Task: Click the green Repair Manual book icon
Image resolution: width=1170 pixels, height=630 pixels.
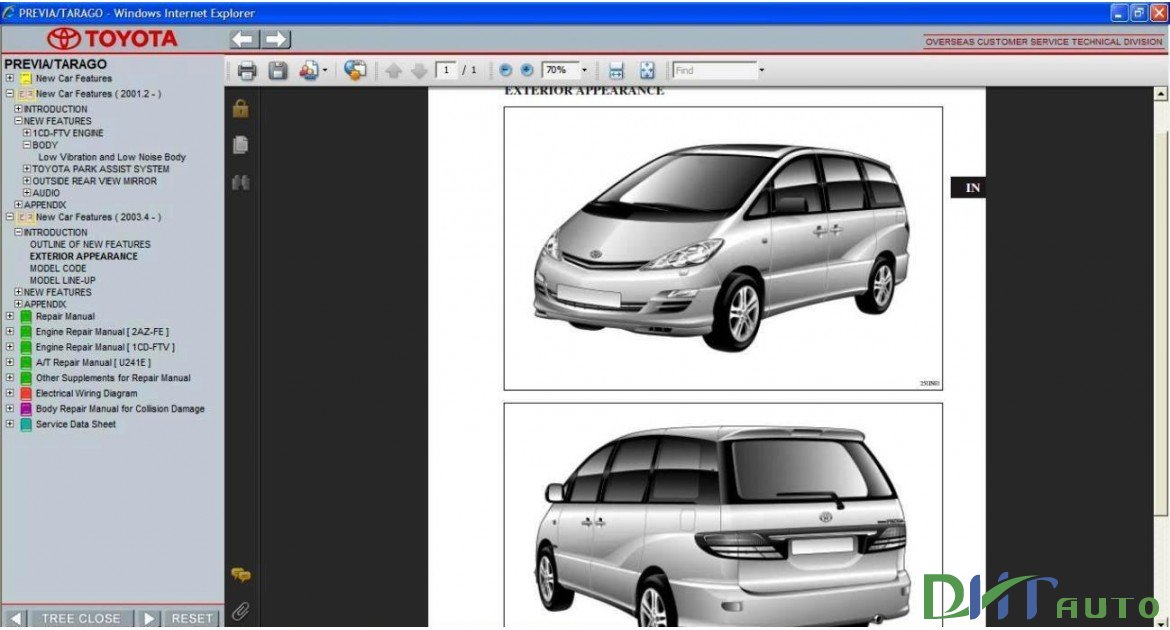Action: pos(26,316)
